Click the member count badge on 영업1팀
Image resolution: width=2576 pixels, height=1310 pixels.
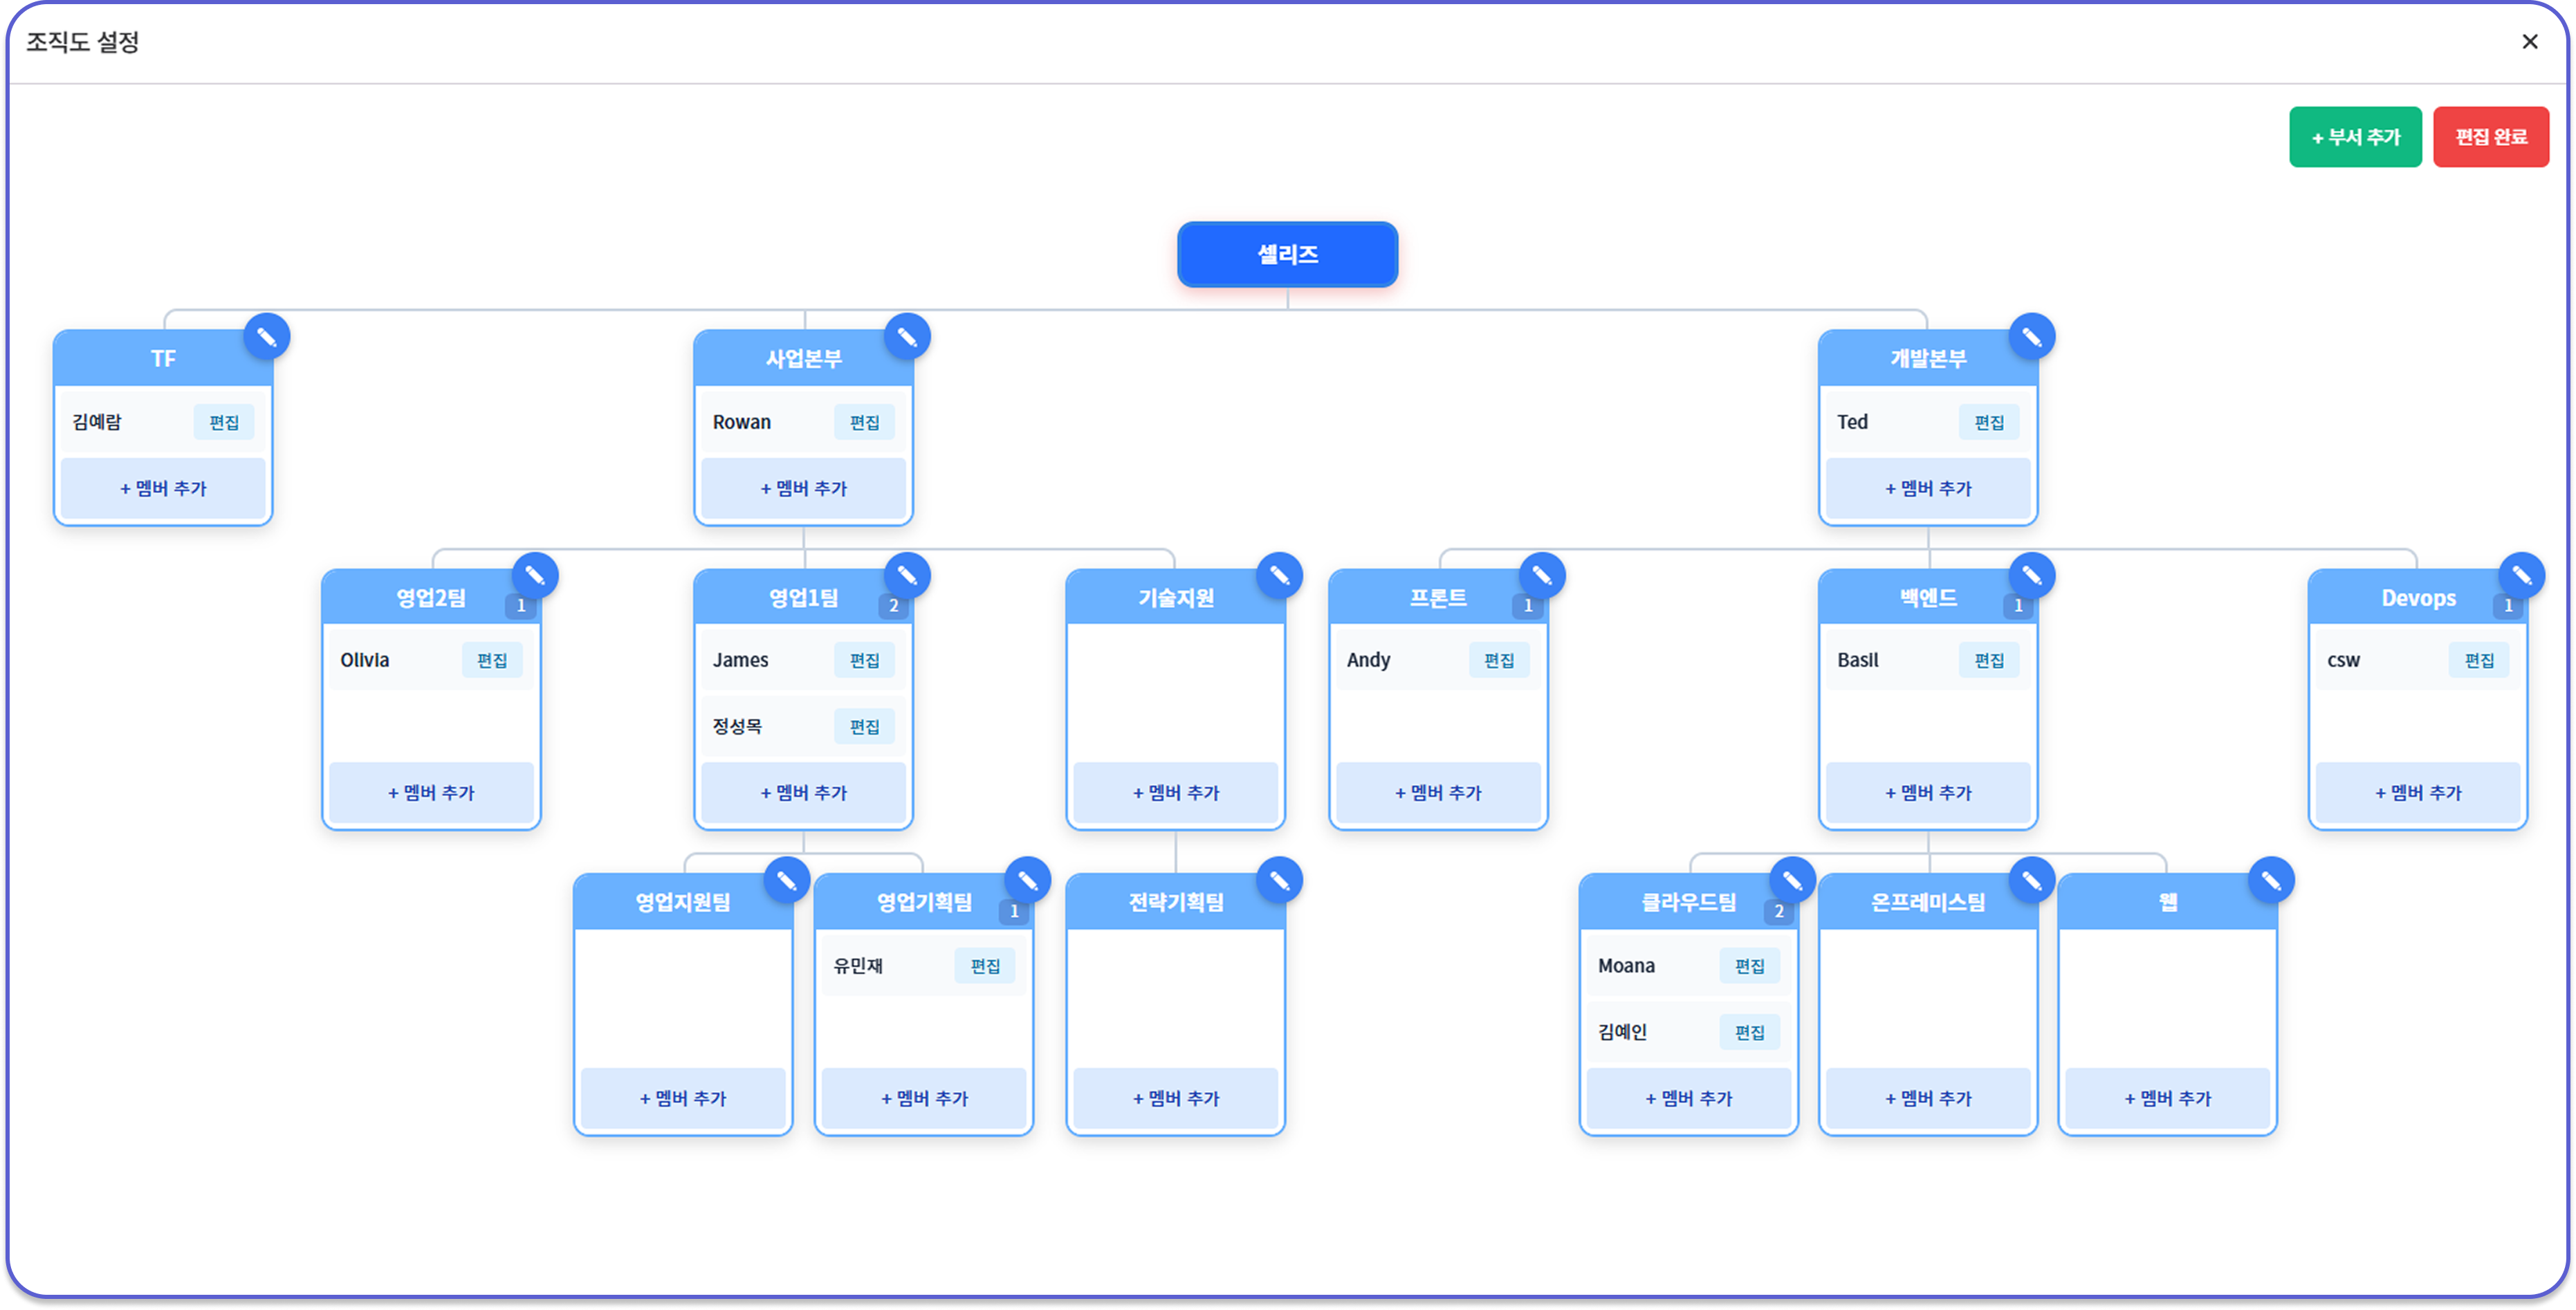(894, 606)
